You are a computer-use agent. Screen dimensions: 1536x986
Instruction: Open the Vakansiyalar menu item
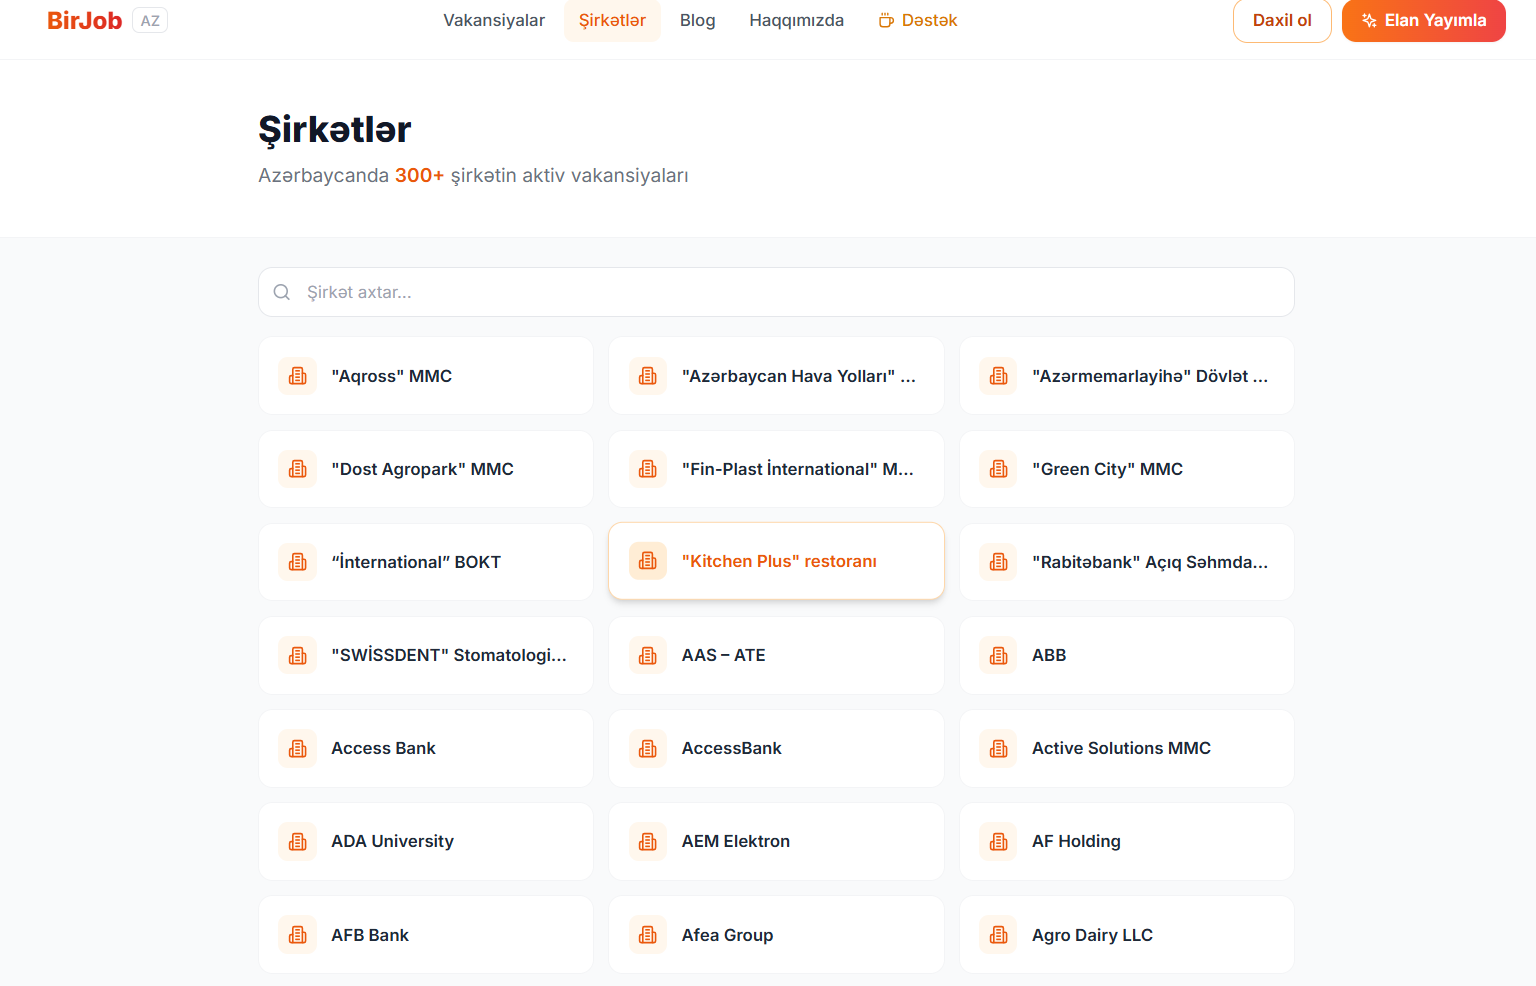point(494,20)
